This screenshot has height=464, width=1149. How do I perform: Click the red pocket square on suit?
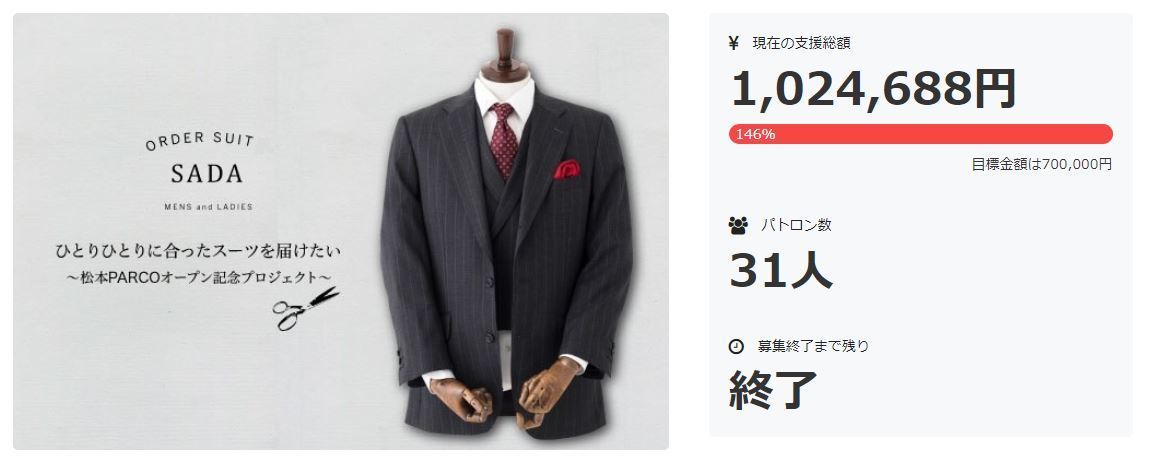(x=566, y=169)
